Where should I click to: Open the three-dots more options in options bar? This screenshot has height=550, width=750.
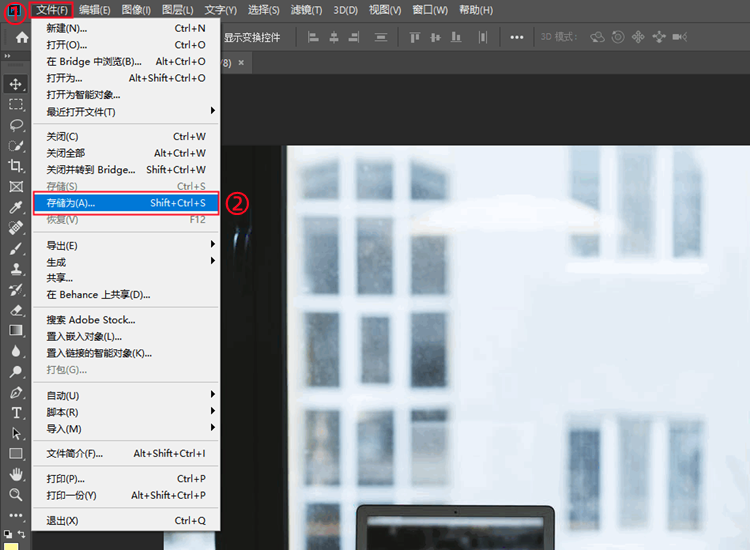click(x=517, y=37)
